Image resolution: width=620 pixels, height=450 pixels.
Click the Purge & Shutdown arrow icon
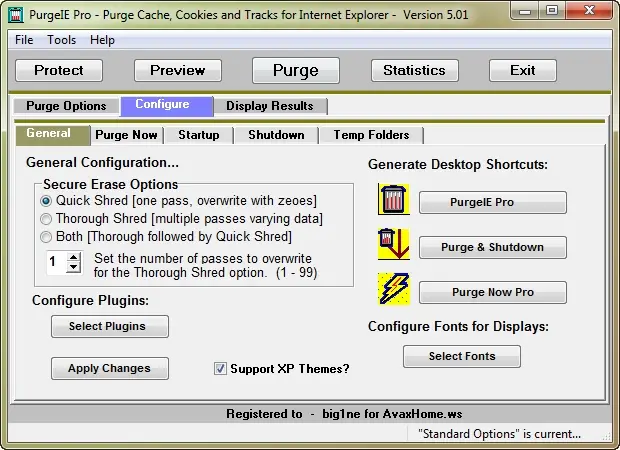coord(393,244)
